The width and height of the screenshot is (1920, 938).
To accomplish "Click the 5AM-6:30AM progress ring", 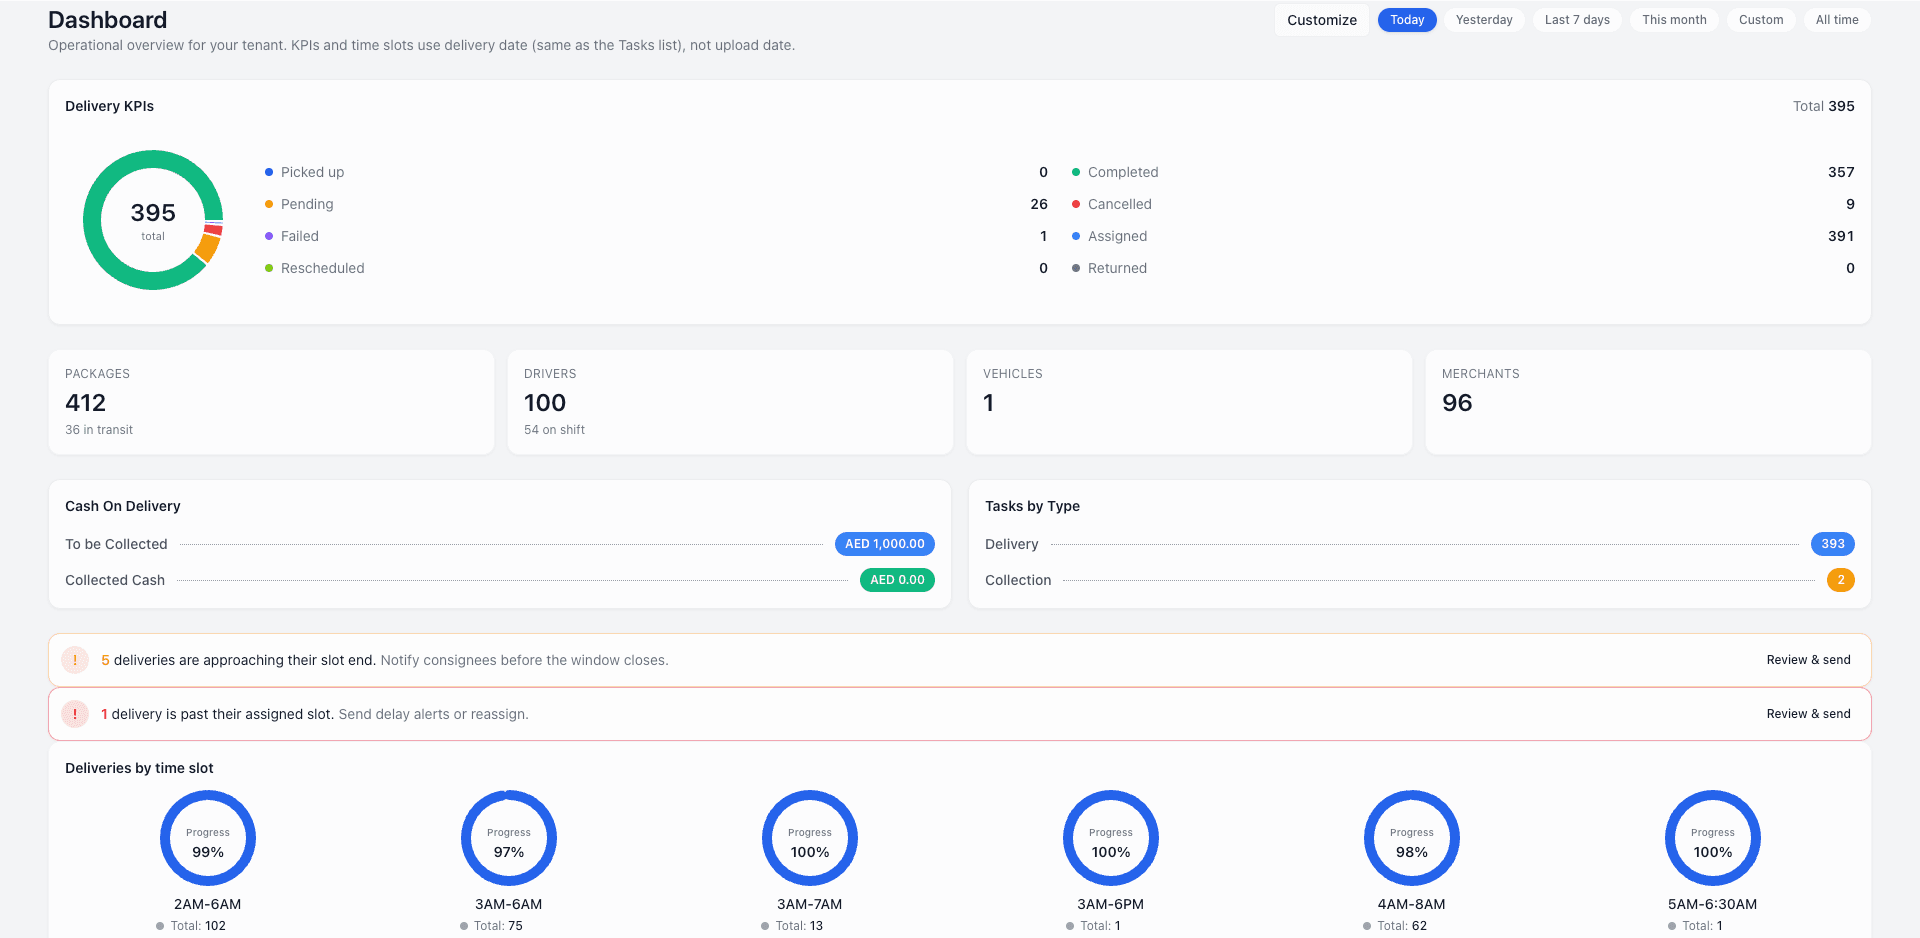I will (x=1713, y=838).
